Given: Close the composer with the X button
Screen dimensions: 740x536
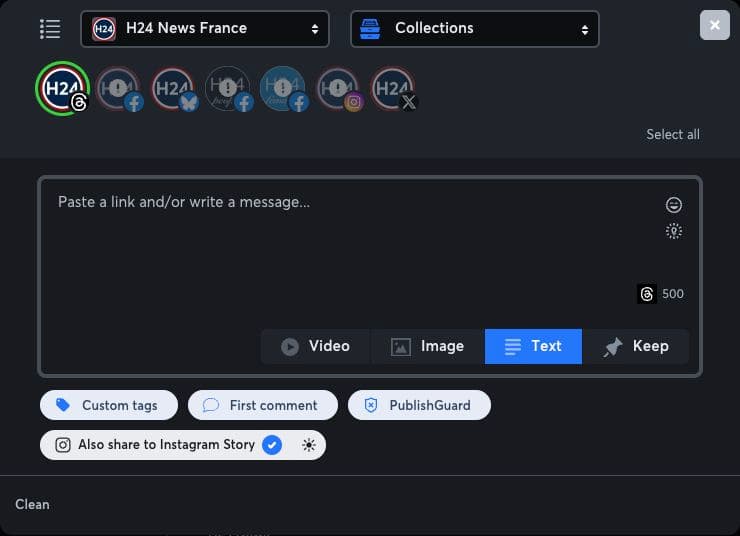Looking at the screenshot, I should click(715, 25).
